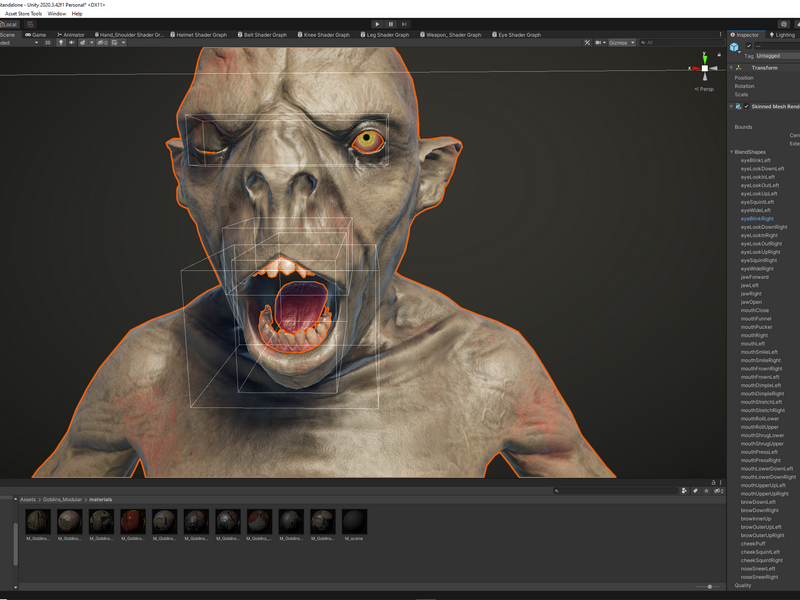Click Goblins_Modular breadcrumb folder
This screenshot has height=600, width=800.
click(62, 499)
